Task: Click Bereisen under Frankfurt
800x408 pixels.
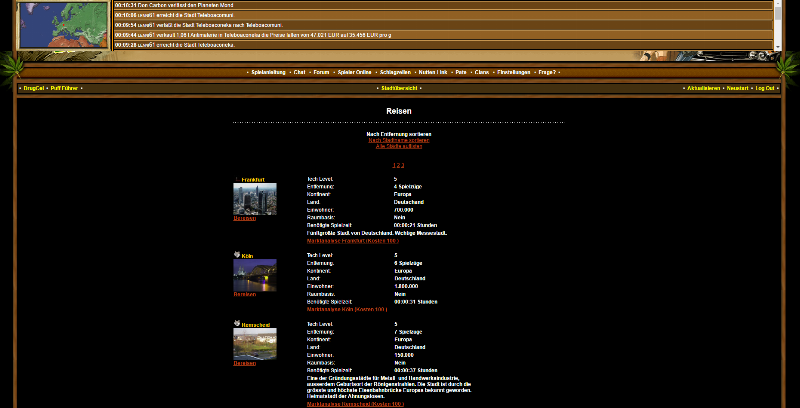Action: coord(245,218)
